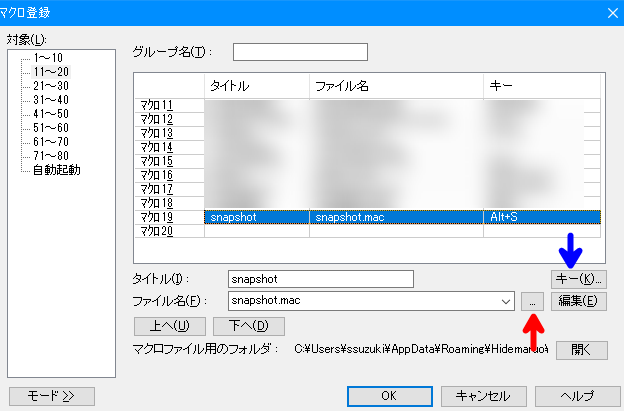This screenshot has height=411, width=624.
Task: Click the キャンセル button
Action: point(484,396)
